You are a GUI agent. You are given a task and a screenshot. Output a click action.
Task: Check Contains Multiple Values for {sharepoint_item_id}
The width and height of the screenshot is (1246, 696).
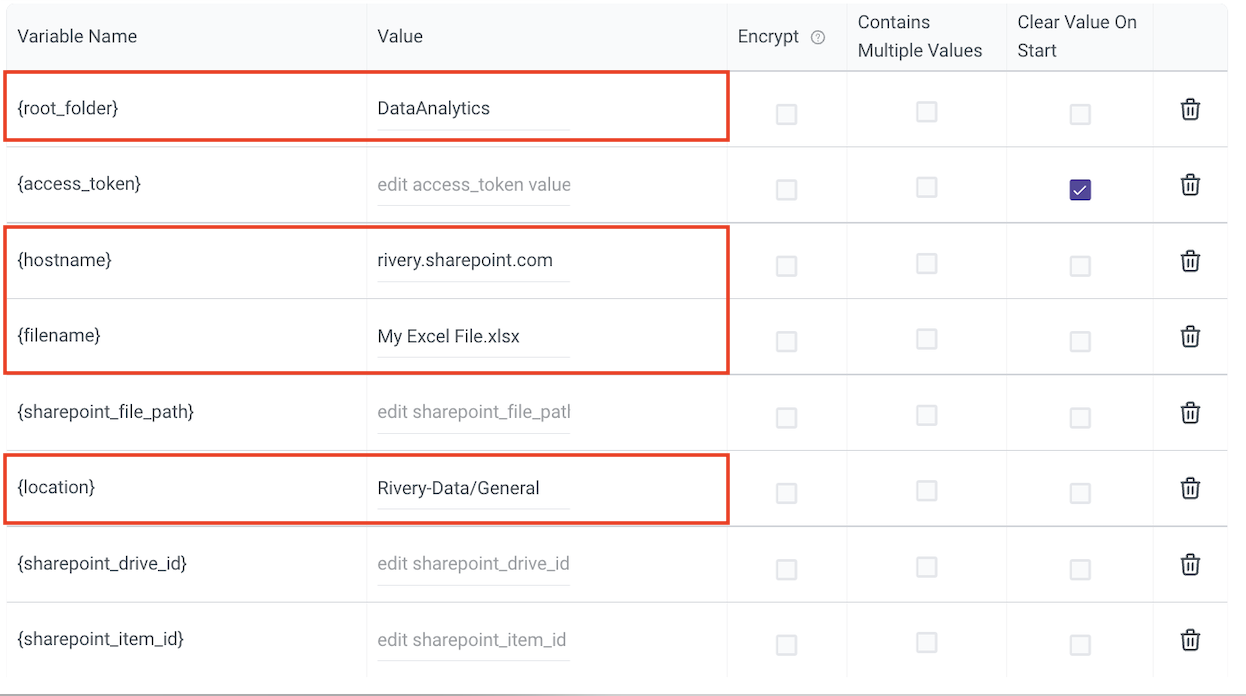pos(927,642)
